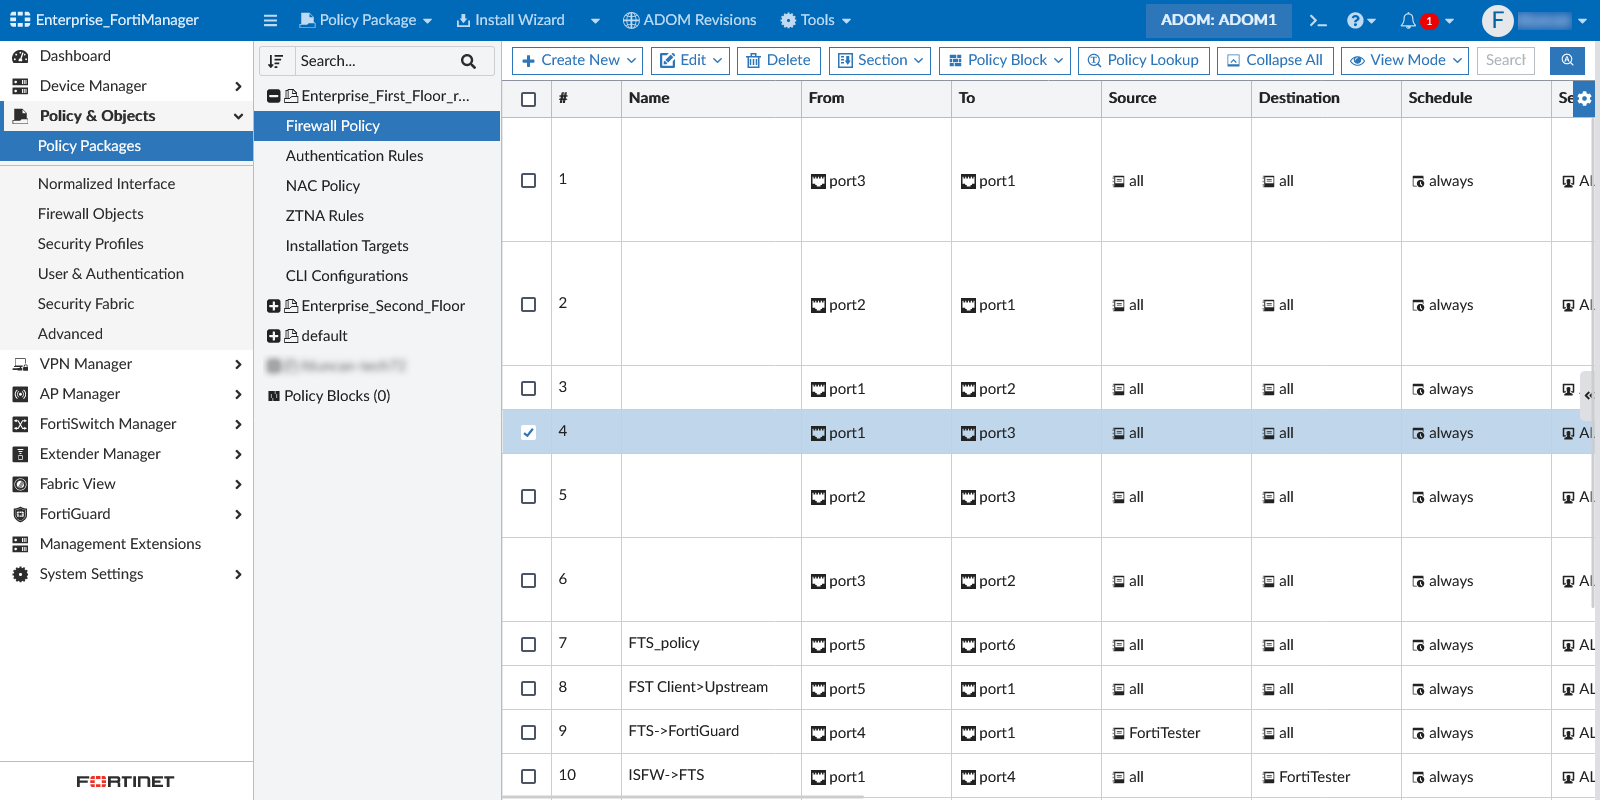The image size is (1600, 800).
Task: Check the box for policy 7 FTS_policy
Action: pos(528,645)
